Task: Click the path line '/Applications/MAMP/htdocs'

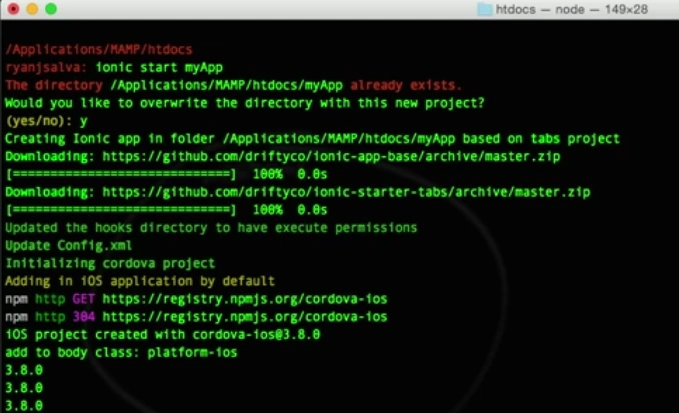Action: (99, 49)
